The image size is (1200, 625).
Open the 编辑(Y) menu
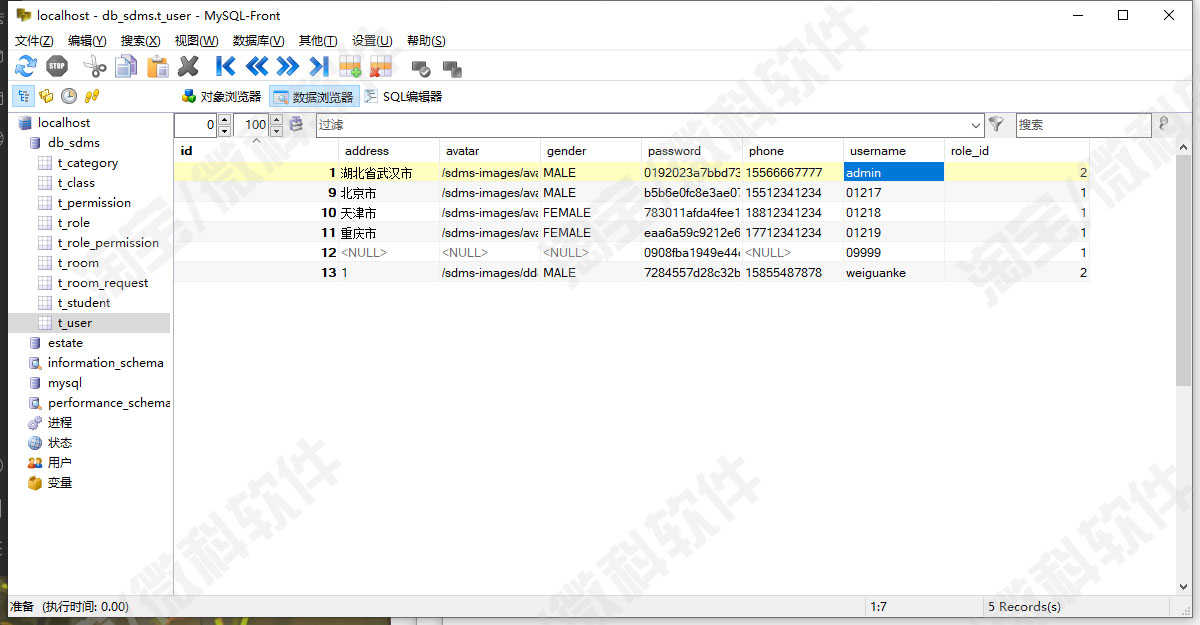tap(87, 40)
